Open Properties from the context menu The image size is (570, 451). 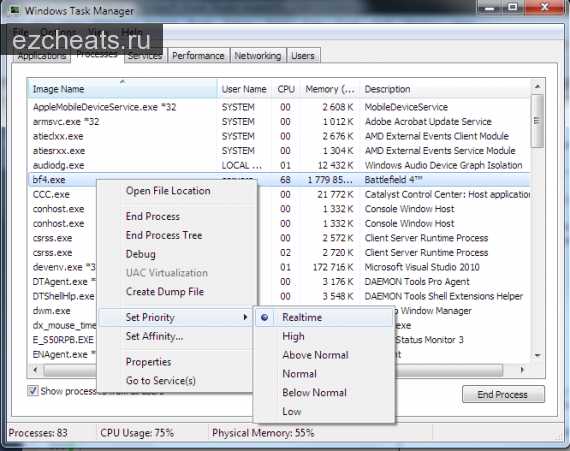(148, 362)
